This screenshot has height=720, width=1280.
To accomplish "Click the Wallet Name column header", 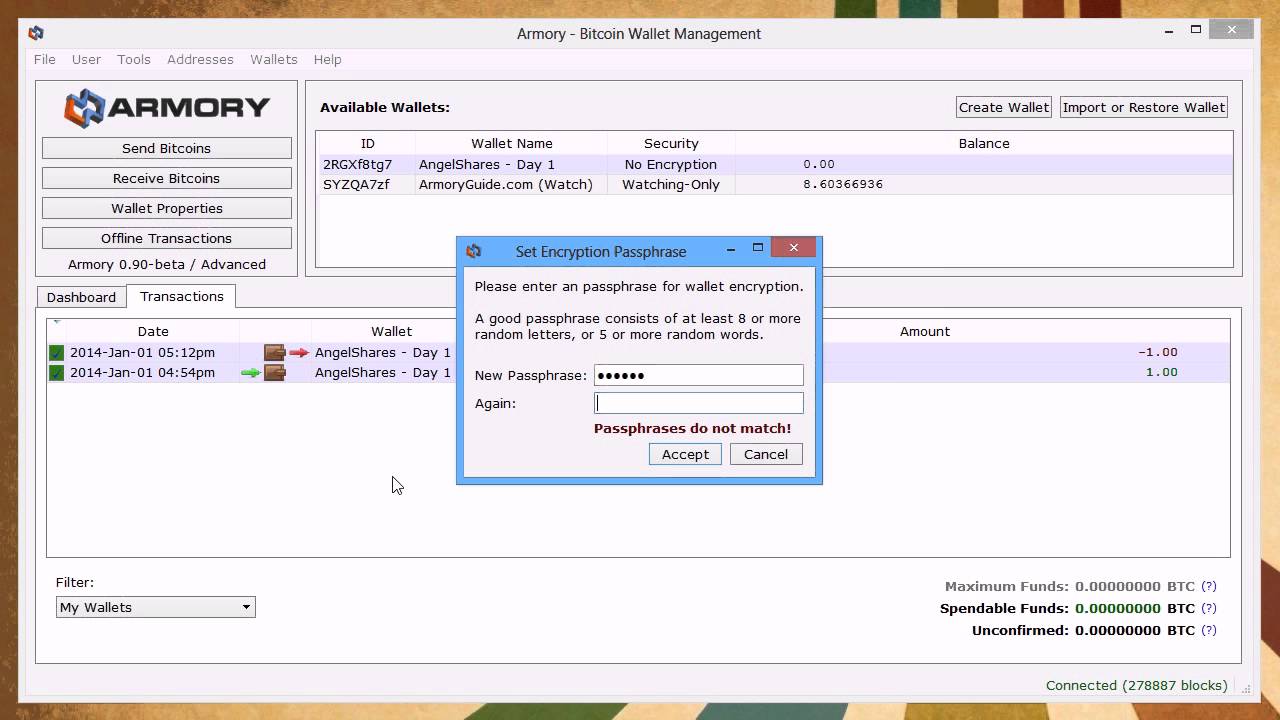I will click(x=511, y=143).
